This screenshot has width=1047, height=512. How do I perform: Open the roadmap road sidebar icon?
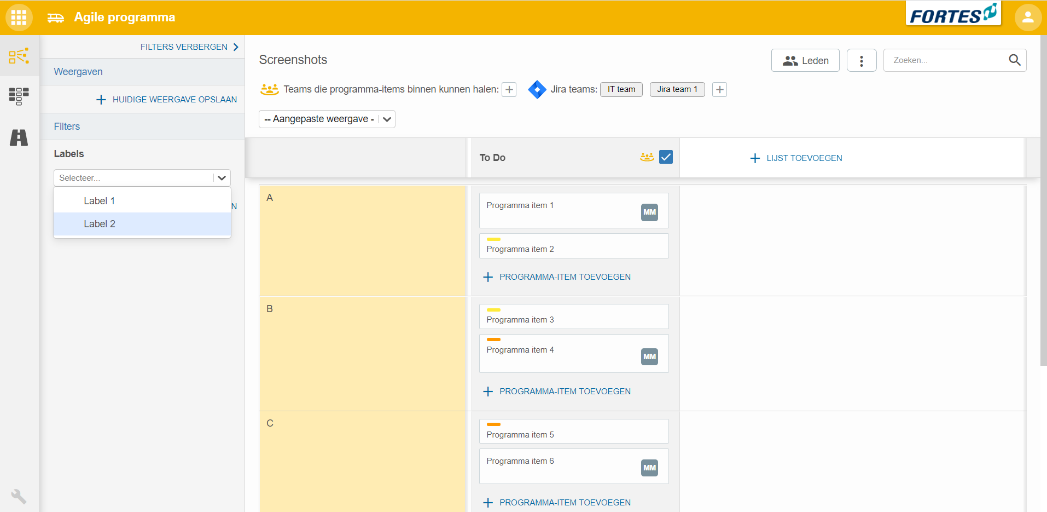click(x=19, y=137)
